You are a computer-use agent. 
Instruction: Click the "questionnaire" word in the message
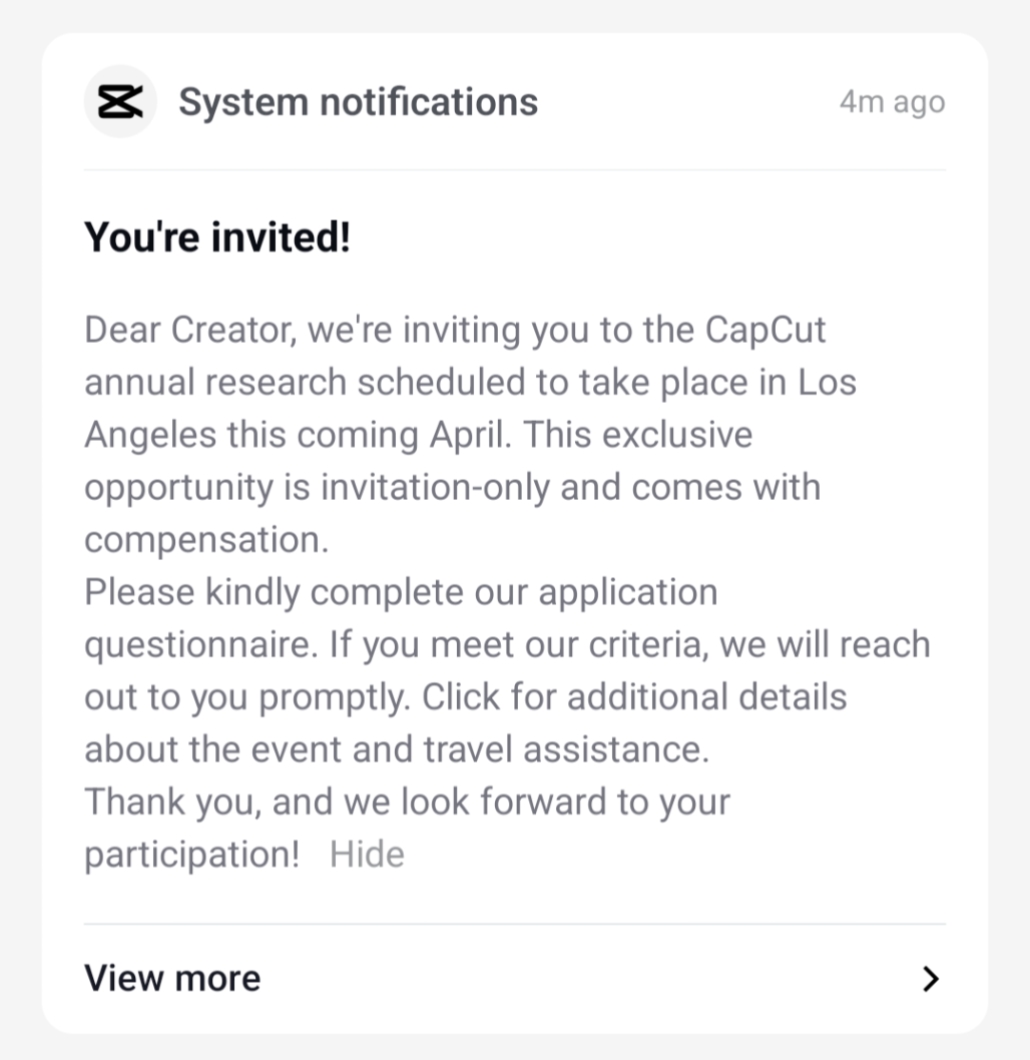[200, 645]
